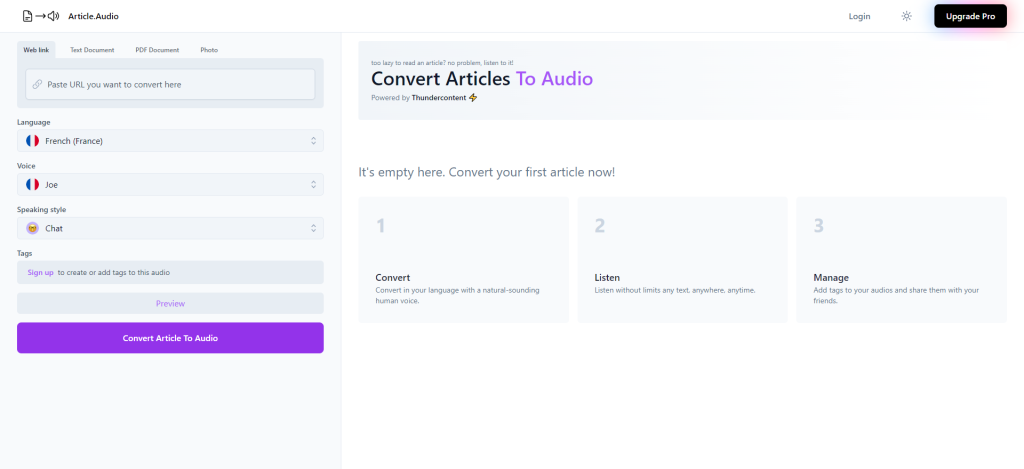1024x469 pixels.
Task: Click the Article.Audio logo icon
Action: [40, 16]
